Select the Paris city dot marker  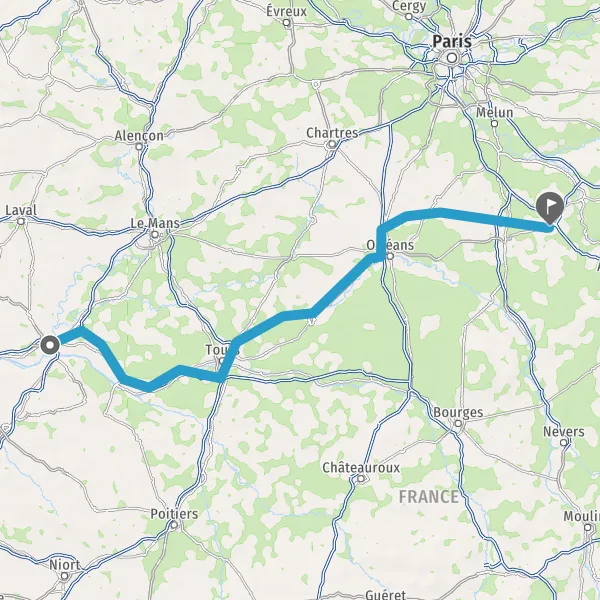coord(452,58)
